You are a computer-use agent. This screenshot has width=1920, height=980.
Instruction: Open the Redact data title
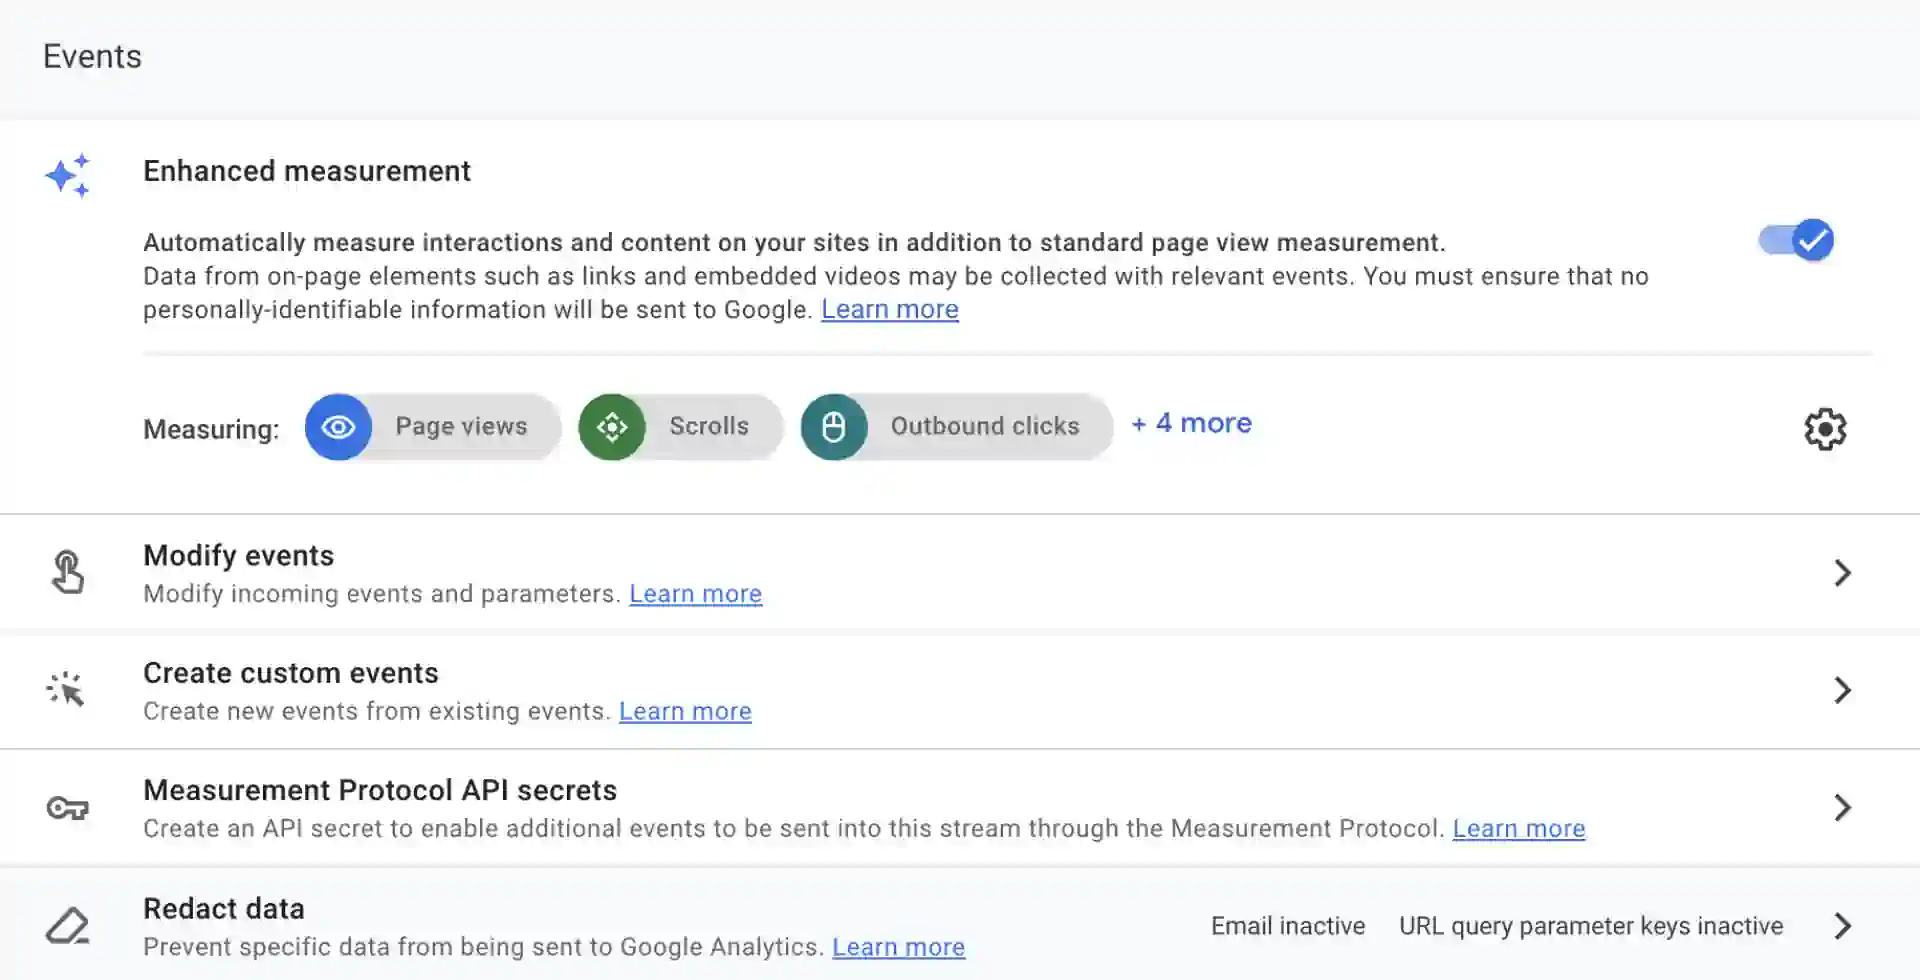(x=224, y=908)
